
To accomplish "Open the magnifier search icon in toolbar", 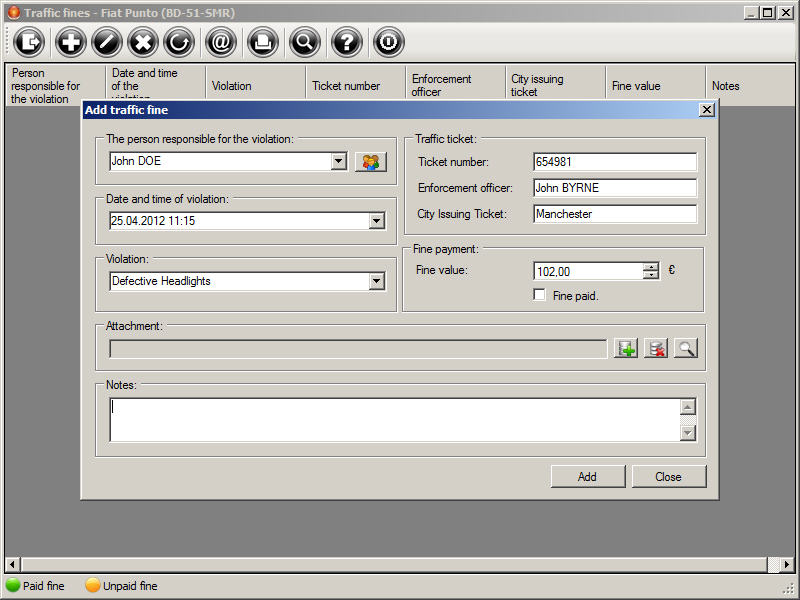I will [x=305, y=42].
